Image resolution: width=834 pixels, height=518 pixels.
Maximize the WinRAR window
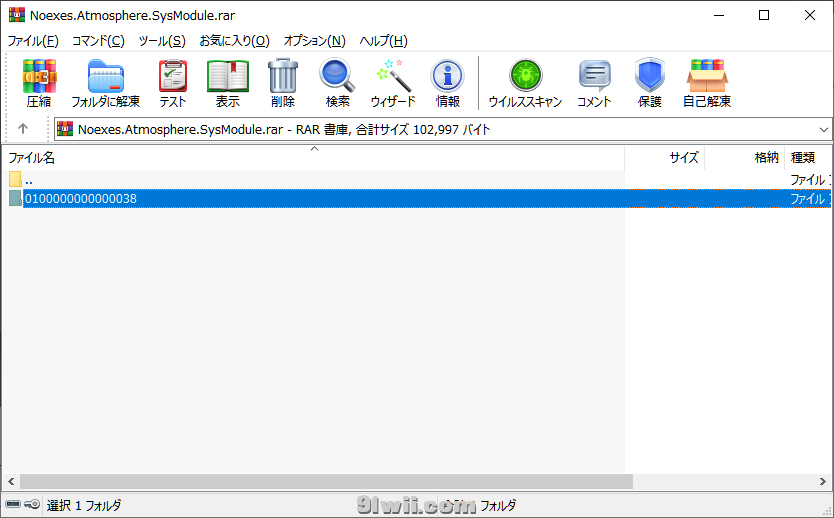764,15
